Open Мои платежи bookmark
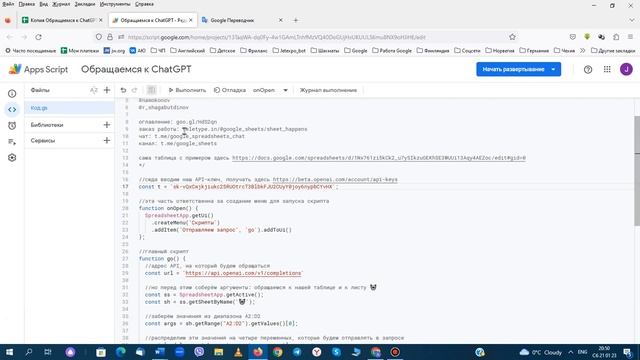The width and height of the screenshot is (640, 360). [x=80, y=51]
